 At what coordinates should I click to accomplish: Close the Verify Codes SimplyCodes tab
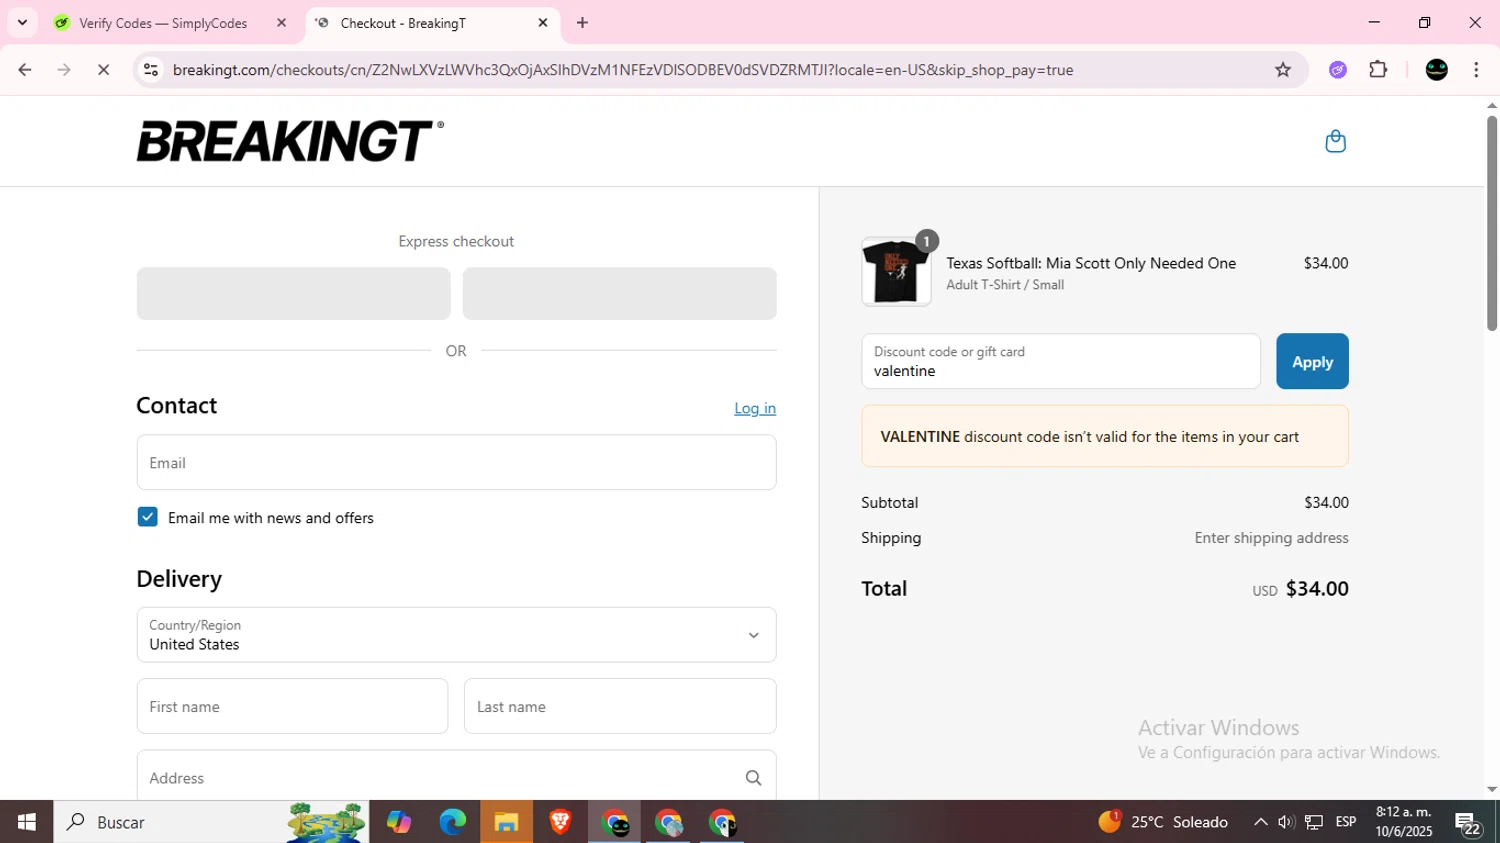coord(281,23)
